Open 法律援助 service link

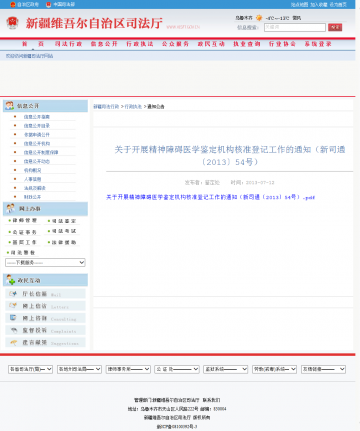(x=64, y=242)
